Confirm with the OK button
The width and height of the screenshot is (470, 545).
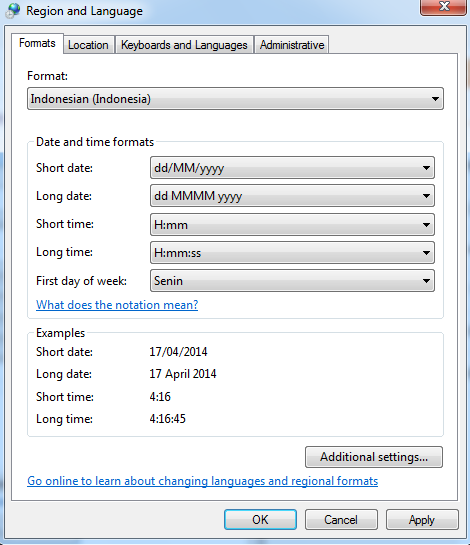pos(260,520)
